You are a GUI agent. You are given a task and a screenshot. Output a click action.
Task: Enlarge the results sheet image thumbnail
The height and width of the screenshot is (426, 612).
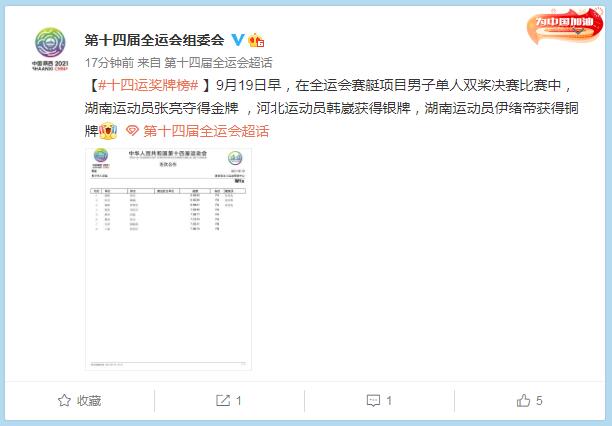tap(168, 258)
